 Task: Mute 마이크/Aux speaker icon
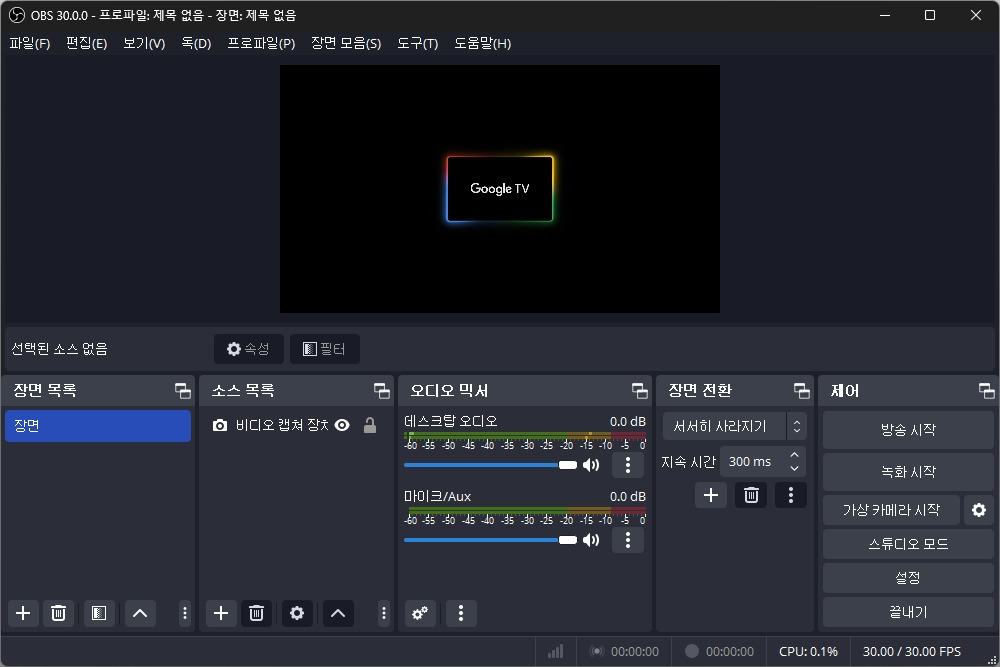pos(591,540)
